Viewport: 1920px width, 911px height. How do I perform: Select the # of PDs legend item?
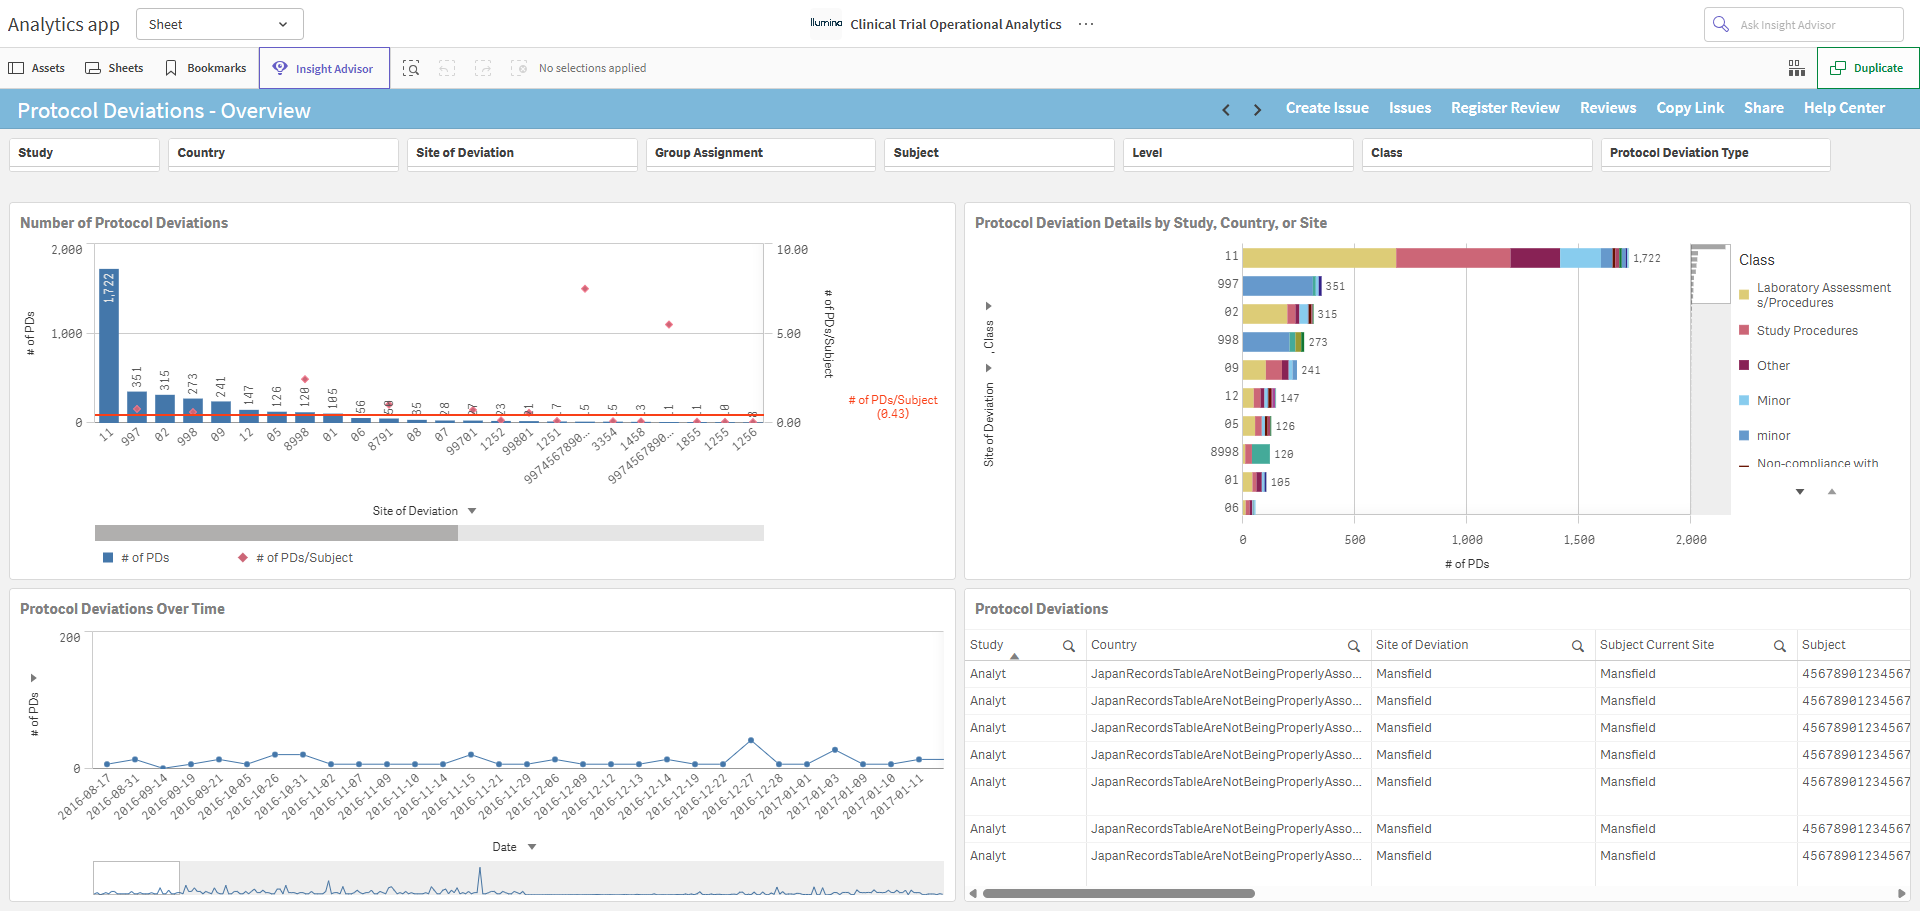click(136, 558)
